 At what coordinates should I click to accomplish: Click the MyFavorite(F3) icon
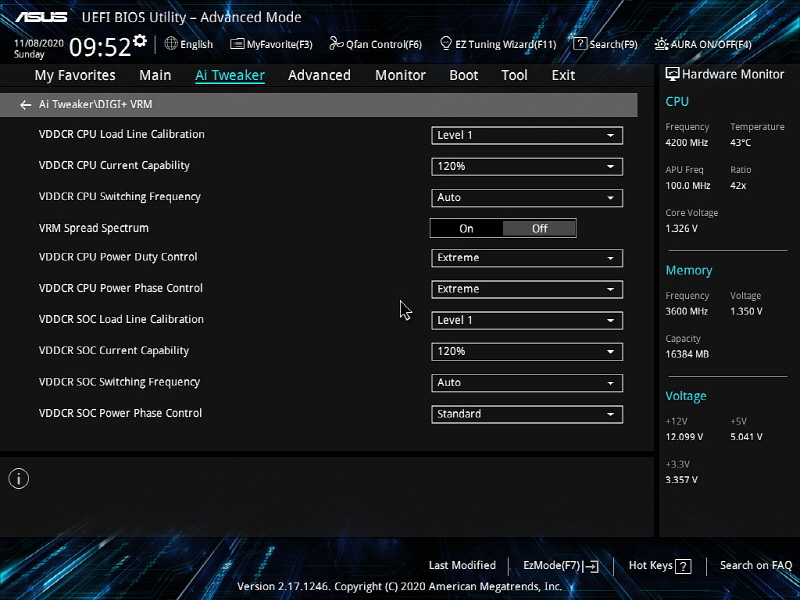(237, 44)
